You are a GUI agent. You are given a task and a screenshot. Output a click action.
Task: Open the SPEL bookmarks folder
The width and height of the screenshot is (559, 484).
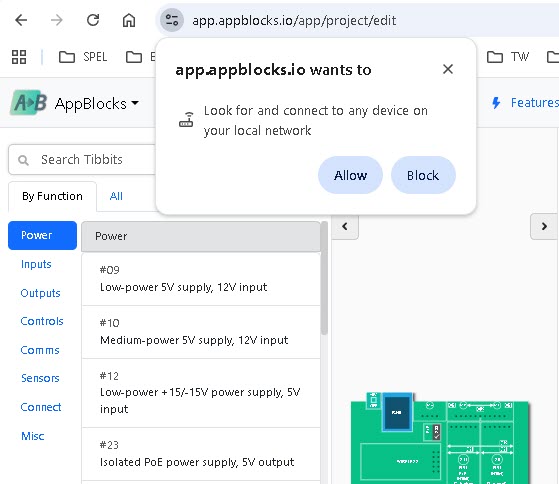pos(83,57)
